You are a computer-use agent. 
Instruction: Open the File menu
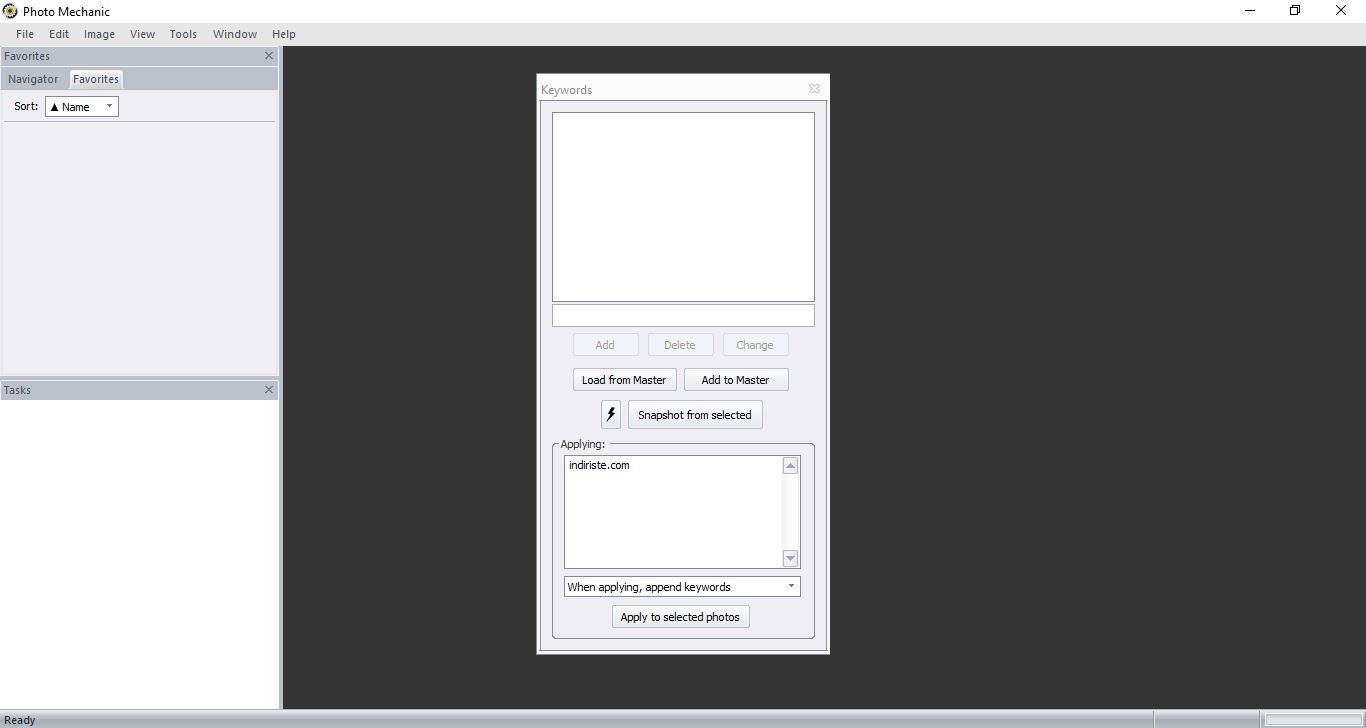point(25,34)
